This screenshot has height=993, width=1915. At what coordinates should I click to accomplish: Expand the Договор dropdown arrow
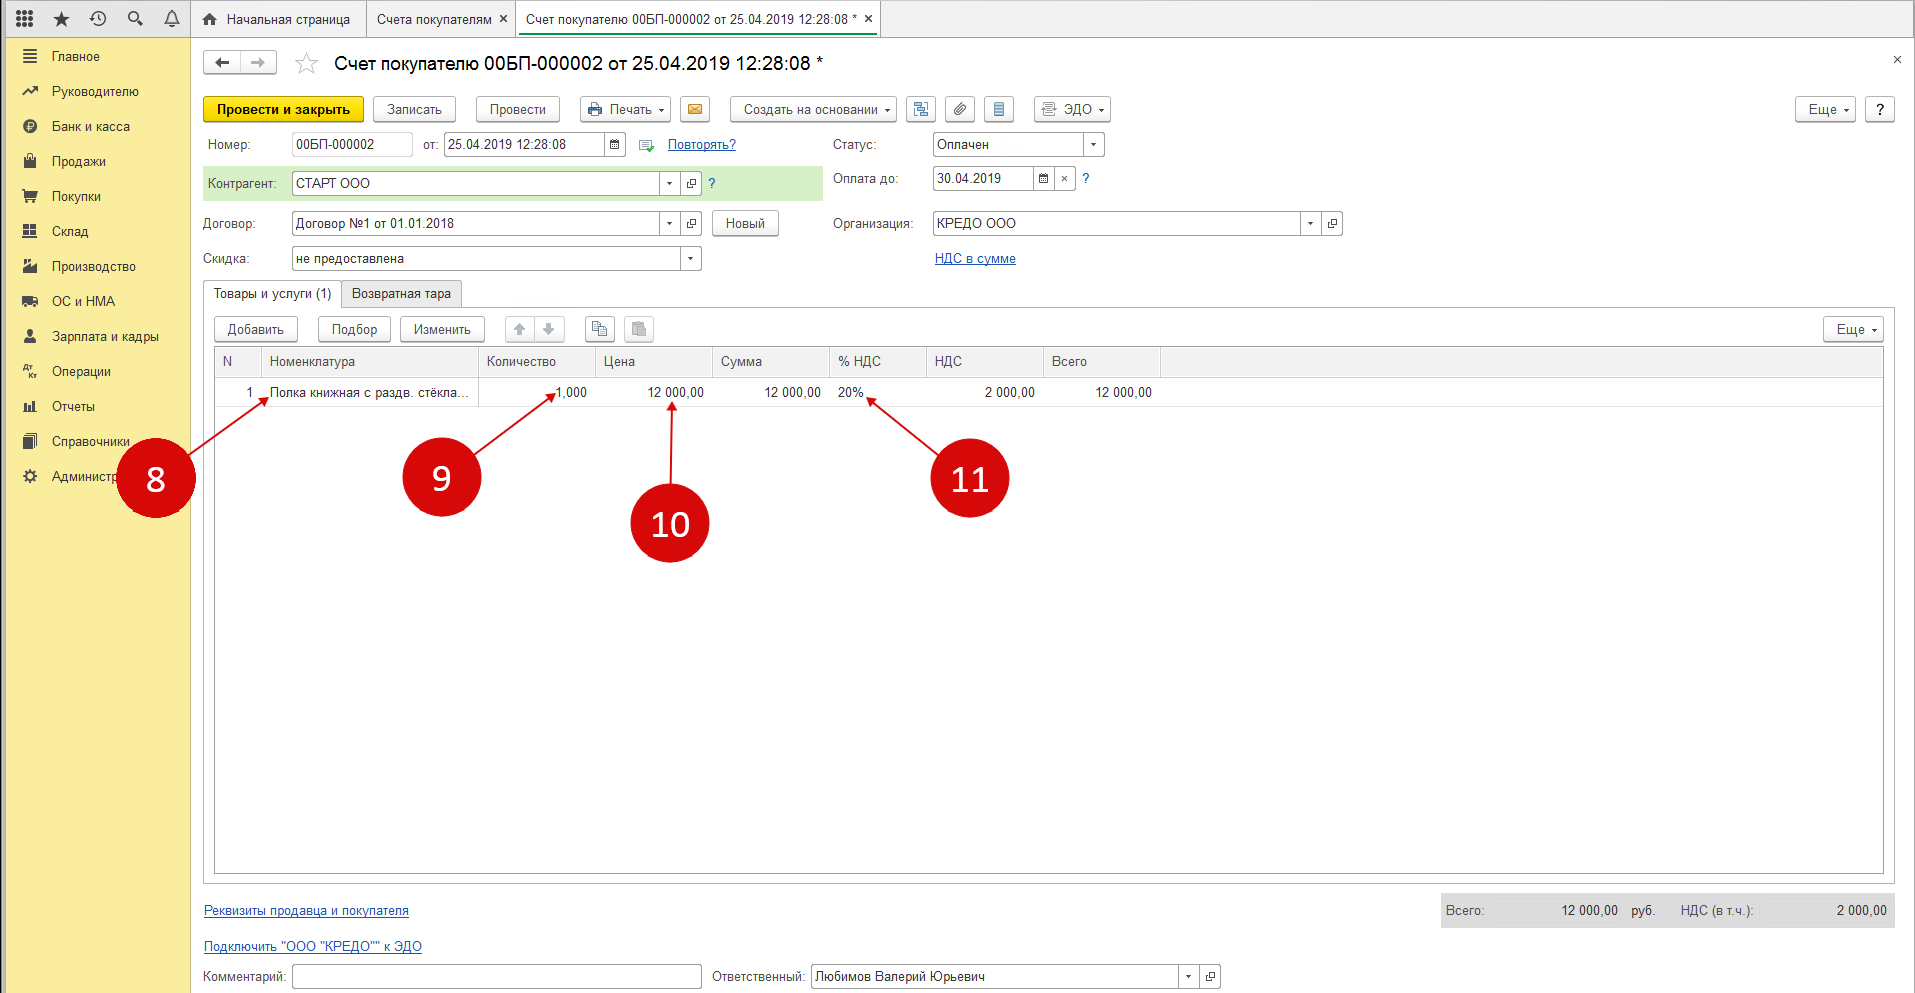670,224
